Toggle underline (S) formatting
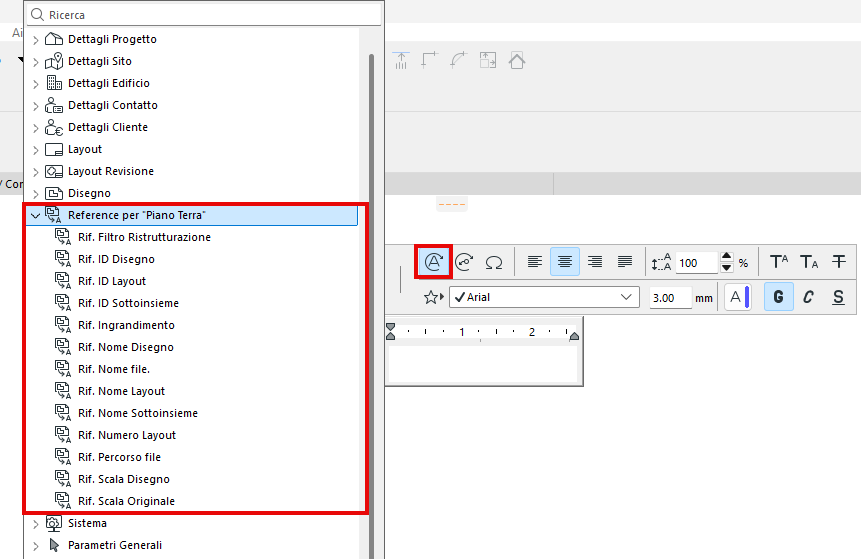 click(838, 297)
